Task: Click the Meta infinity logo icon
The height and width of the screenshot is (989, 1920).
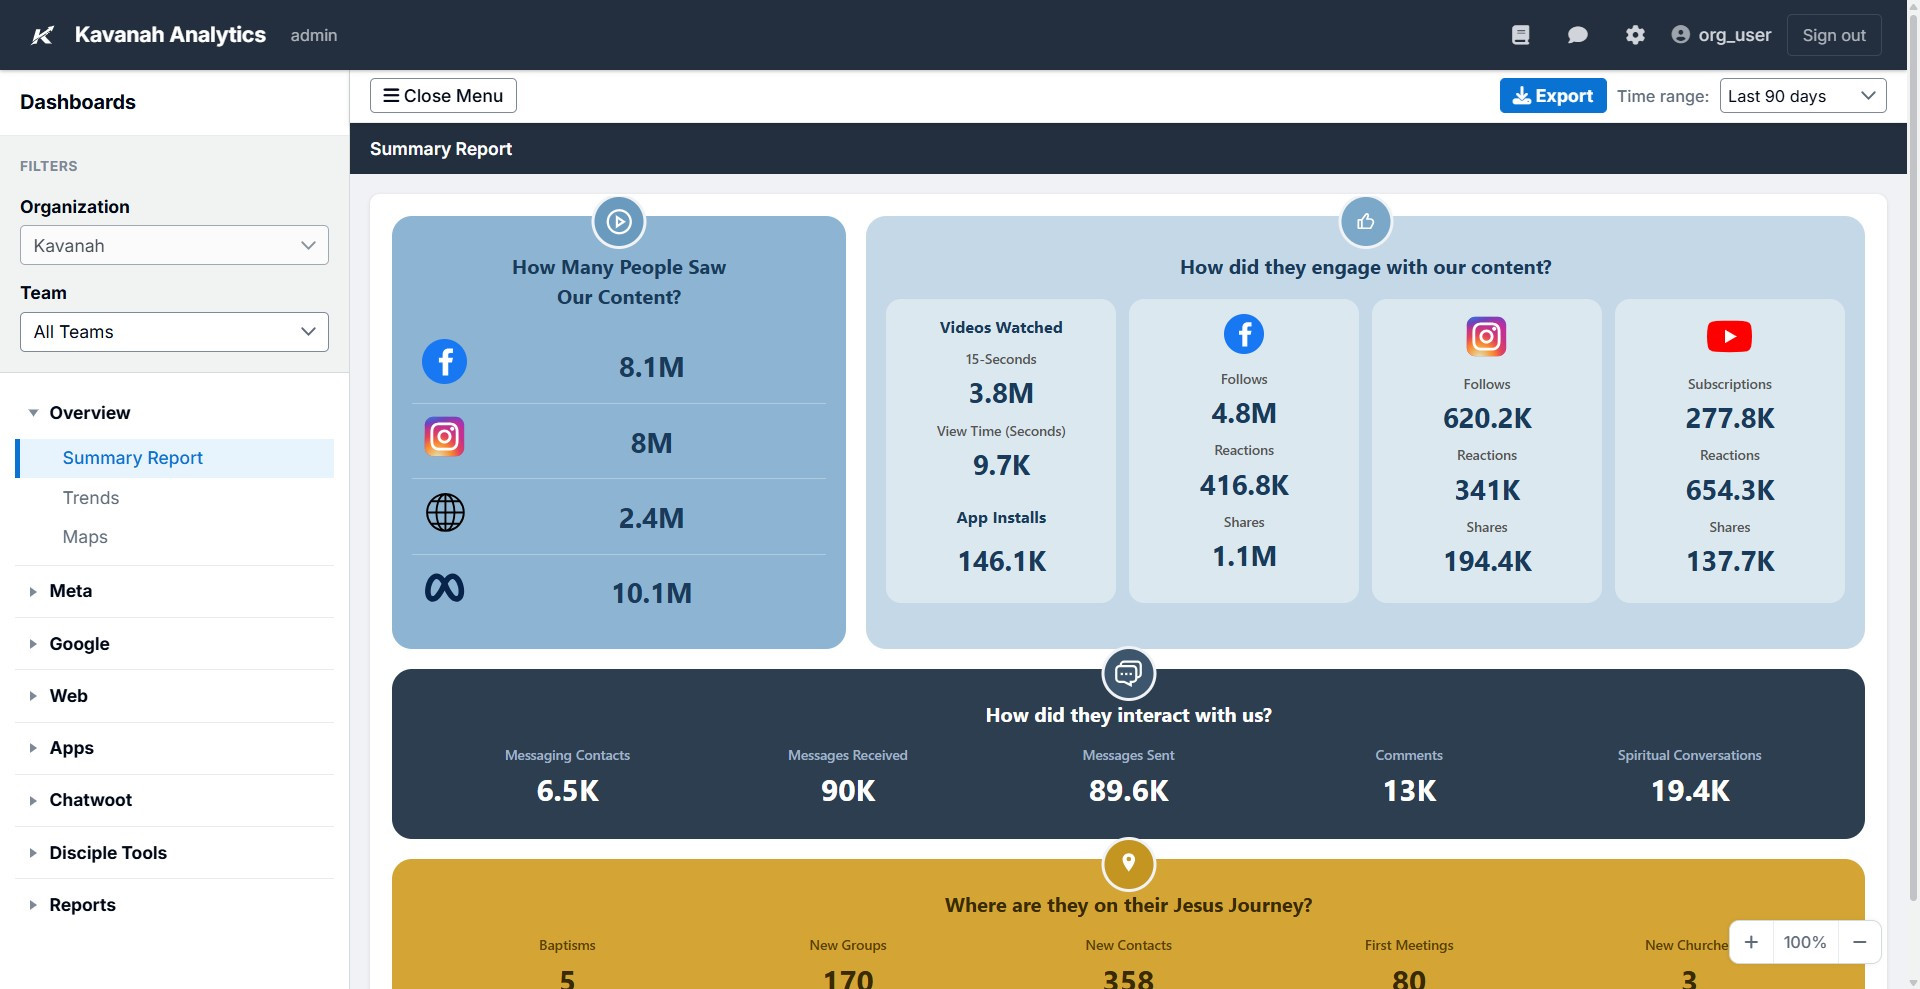Action: (444, 587)
